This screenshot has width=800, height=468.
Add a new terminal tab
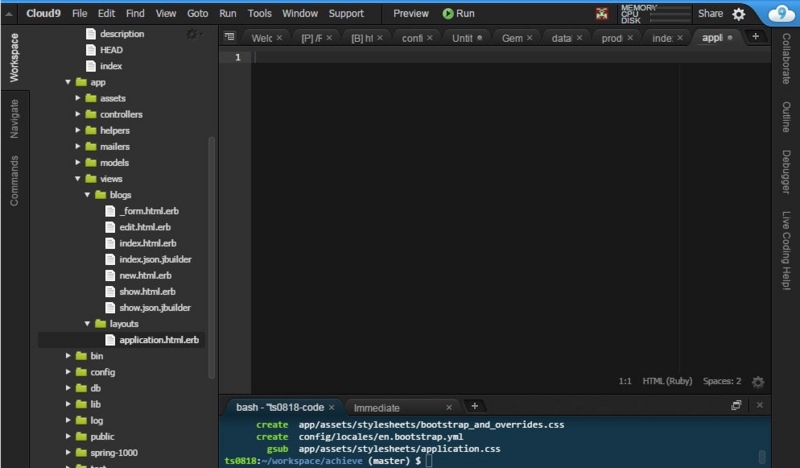(474, 406)
